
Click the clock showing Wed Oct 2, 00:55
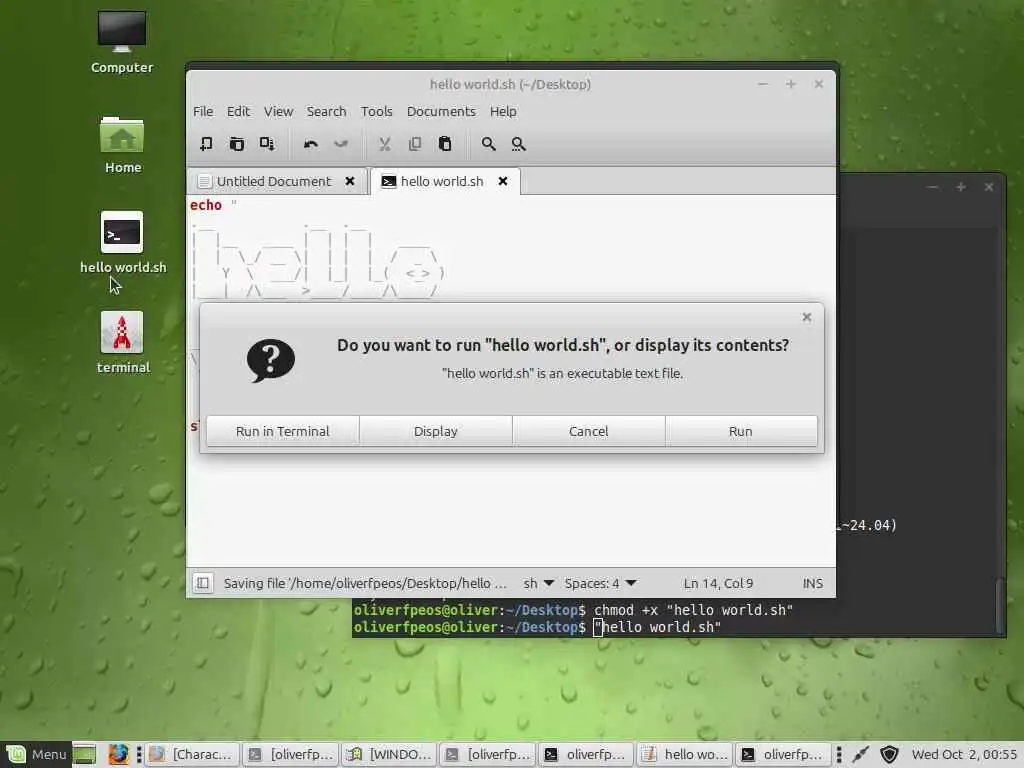pos(964,754)
